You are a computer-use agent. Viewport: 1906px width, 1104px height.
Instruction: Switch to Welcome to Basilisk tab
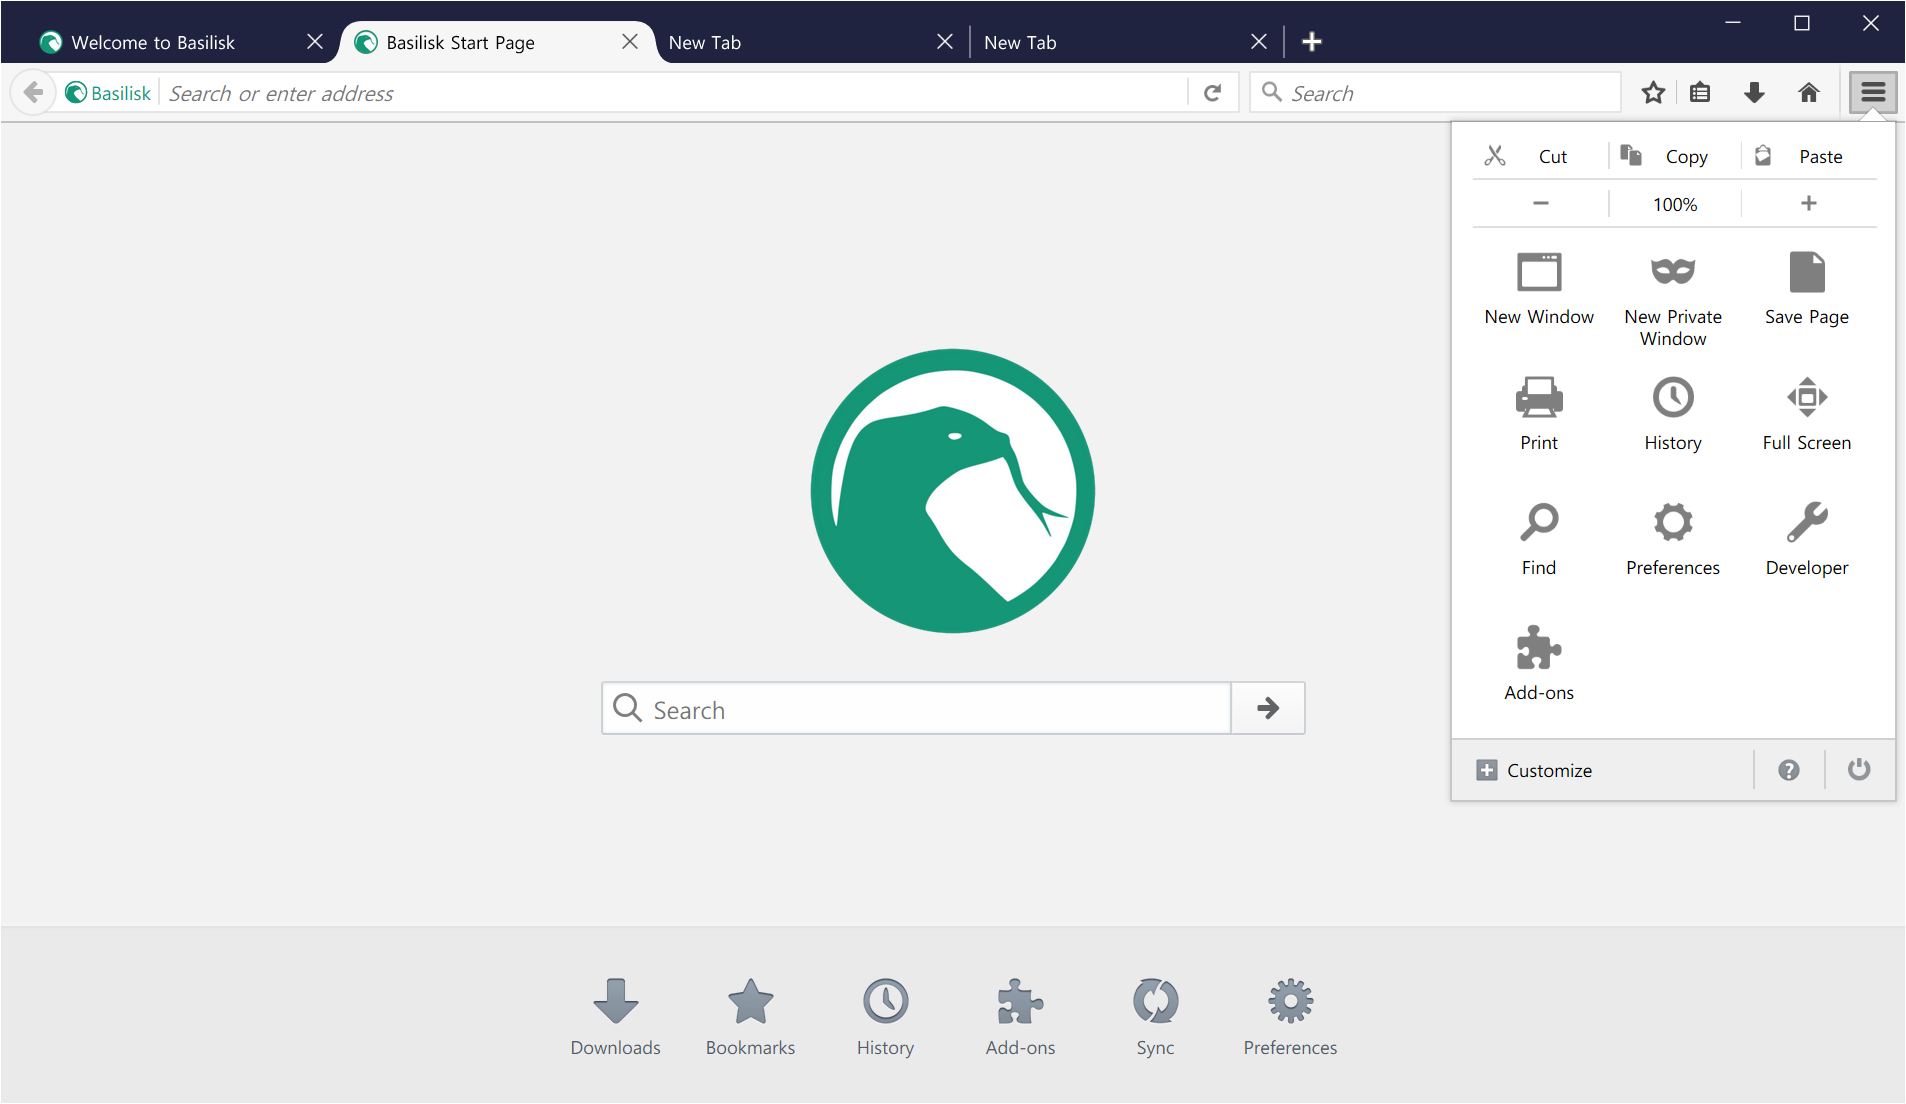tap(153, 42)
